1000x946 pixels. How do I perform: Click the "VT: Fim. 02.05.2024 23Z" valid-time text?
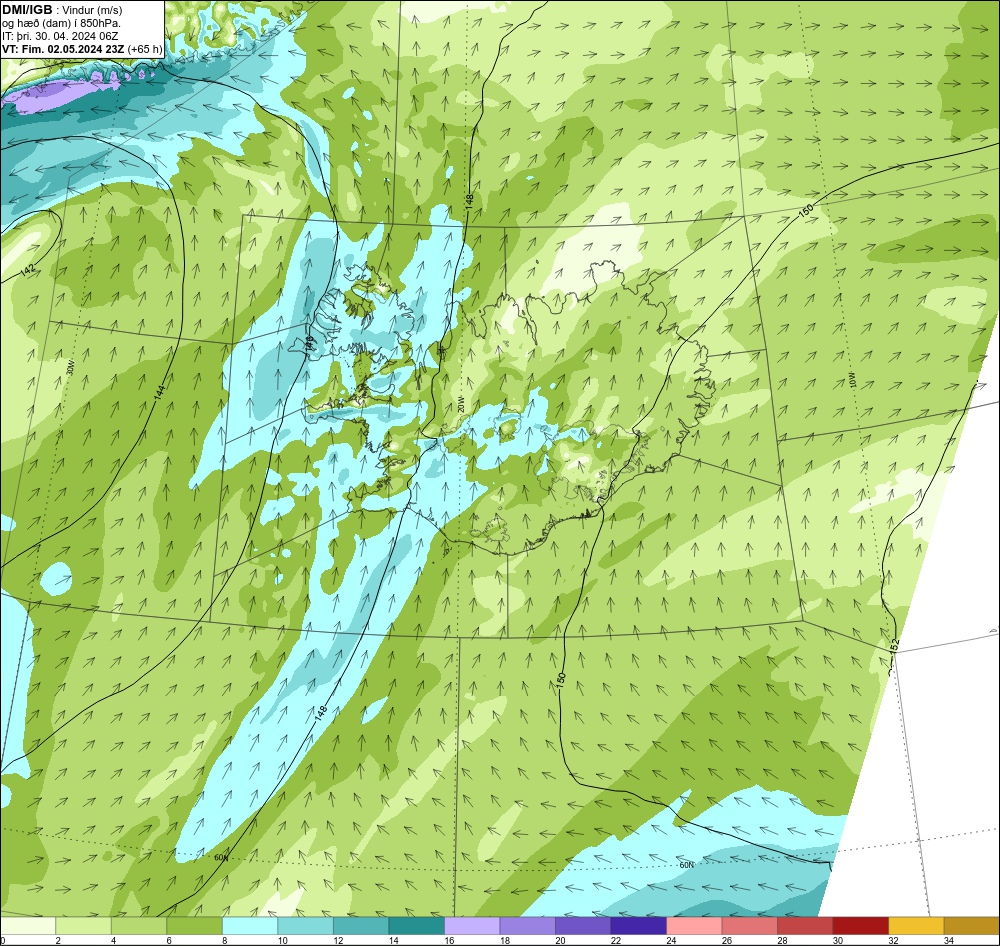(x=63, y=49)
